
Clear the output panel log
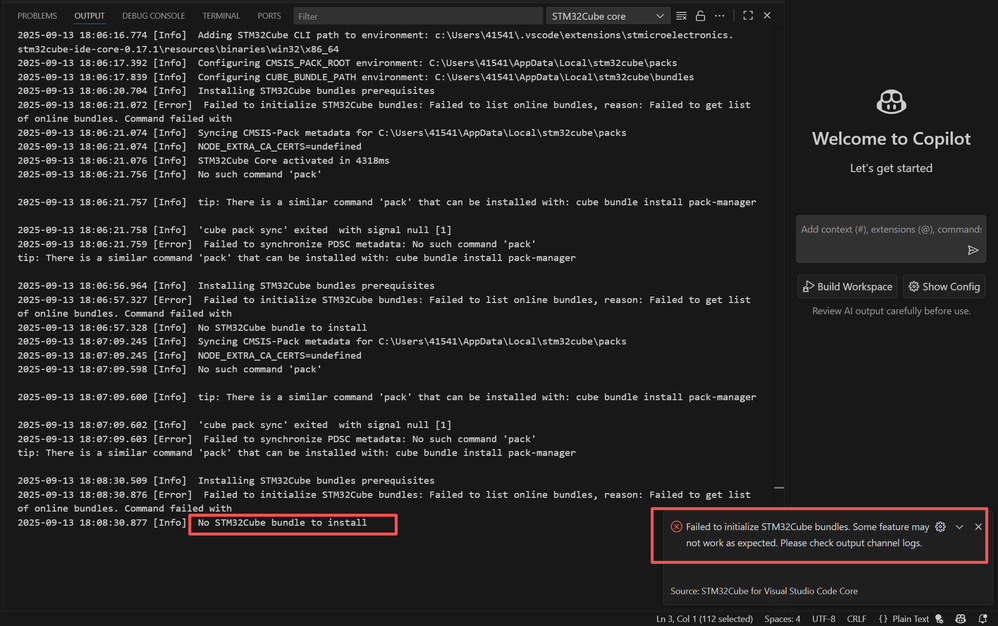tap(681, 16)
